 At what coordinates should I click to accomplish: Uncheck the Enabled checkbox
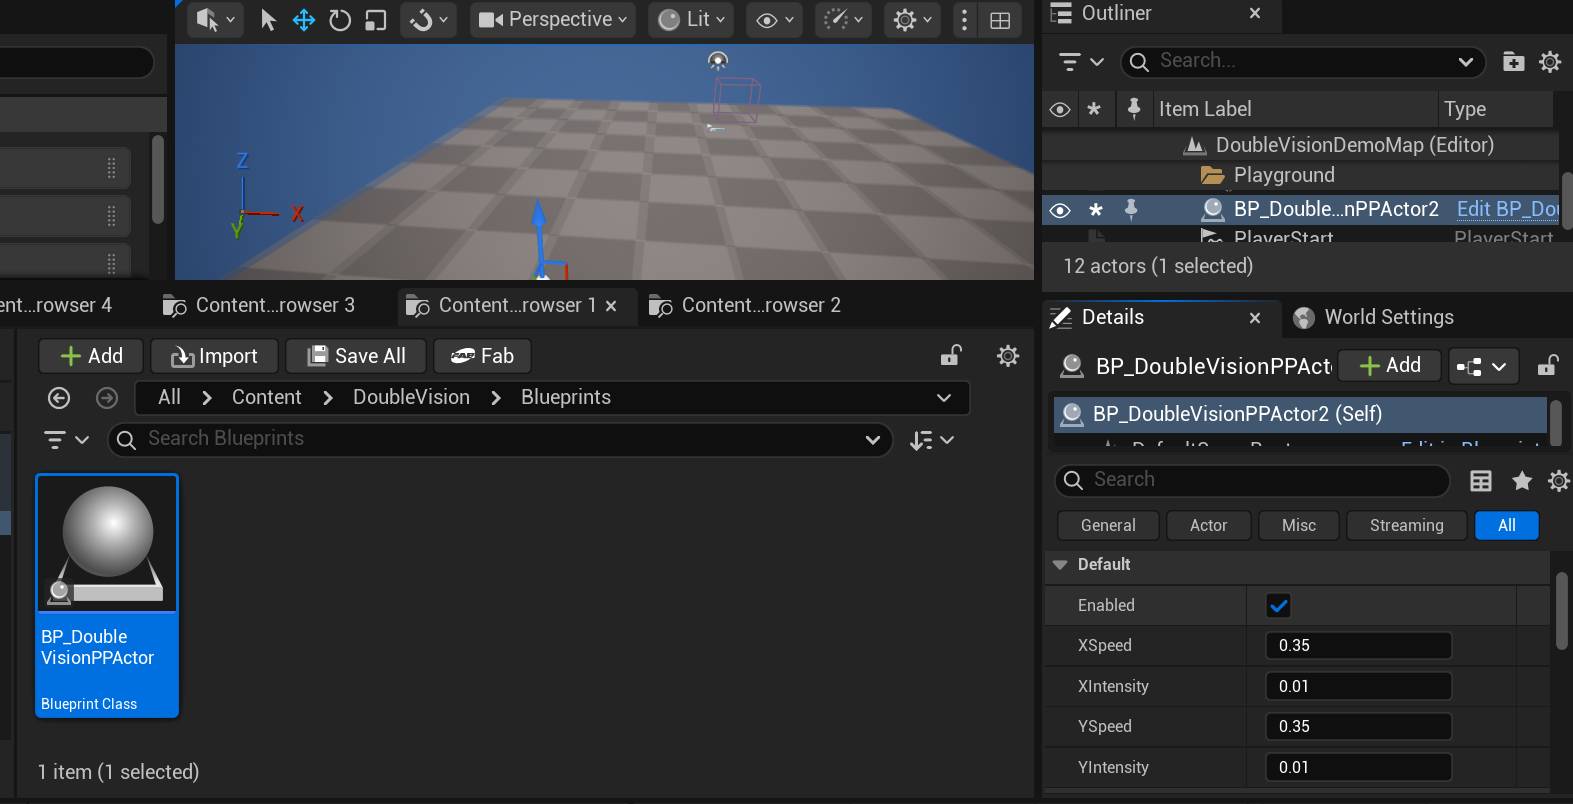[x=1278, y=605]
